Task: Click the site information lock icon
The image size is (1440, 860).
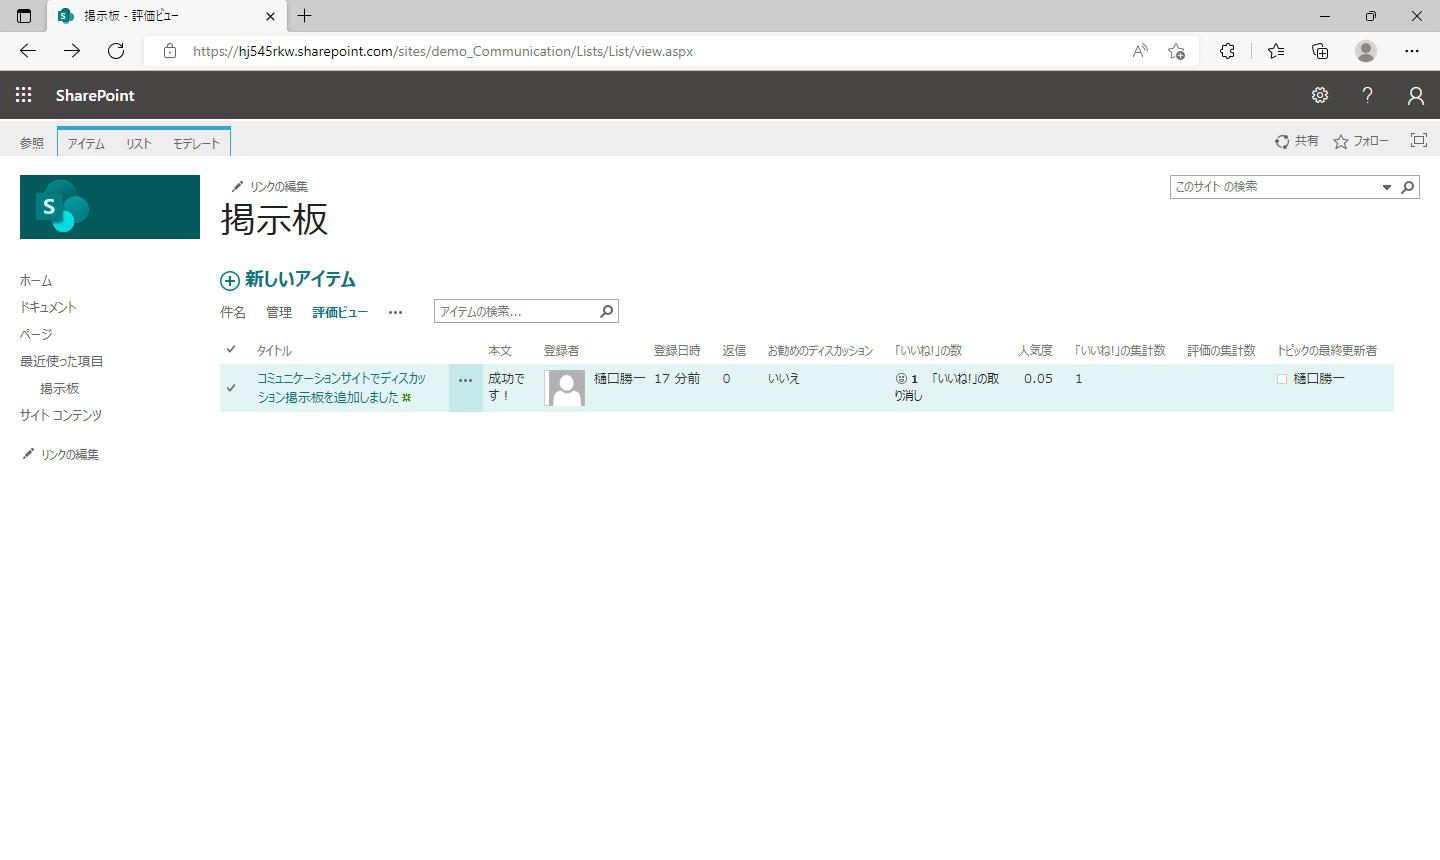Action: coord(170,51)
